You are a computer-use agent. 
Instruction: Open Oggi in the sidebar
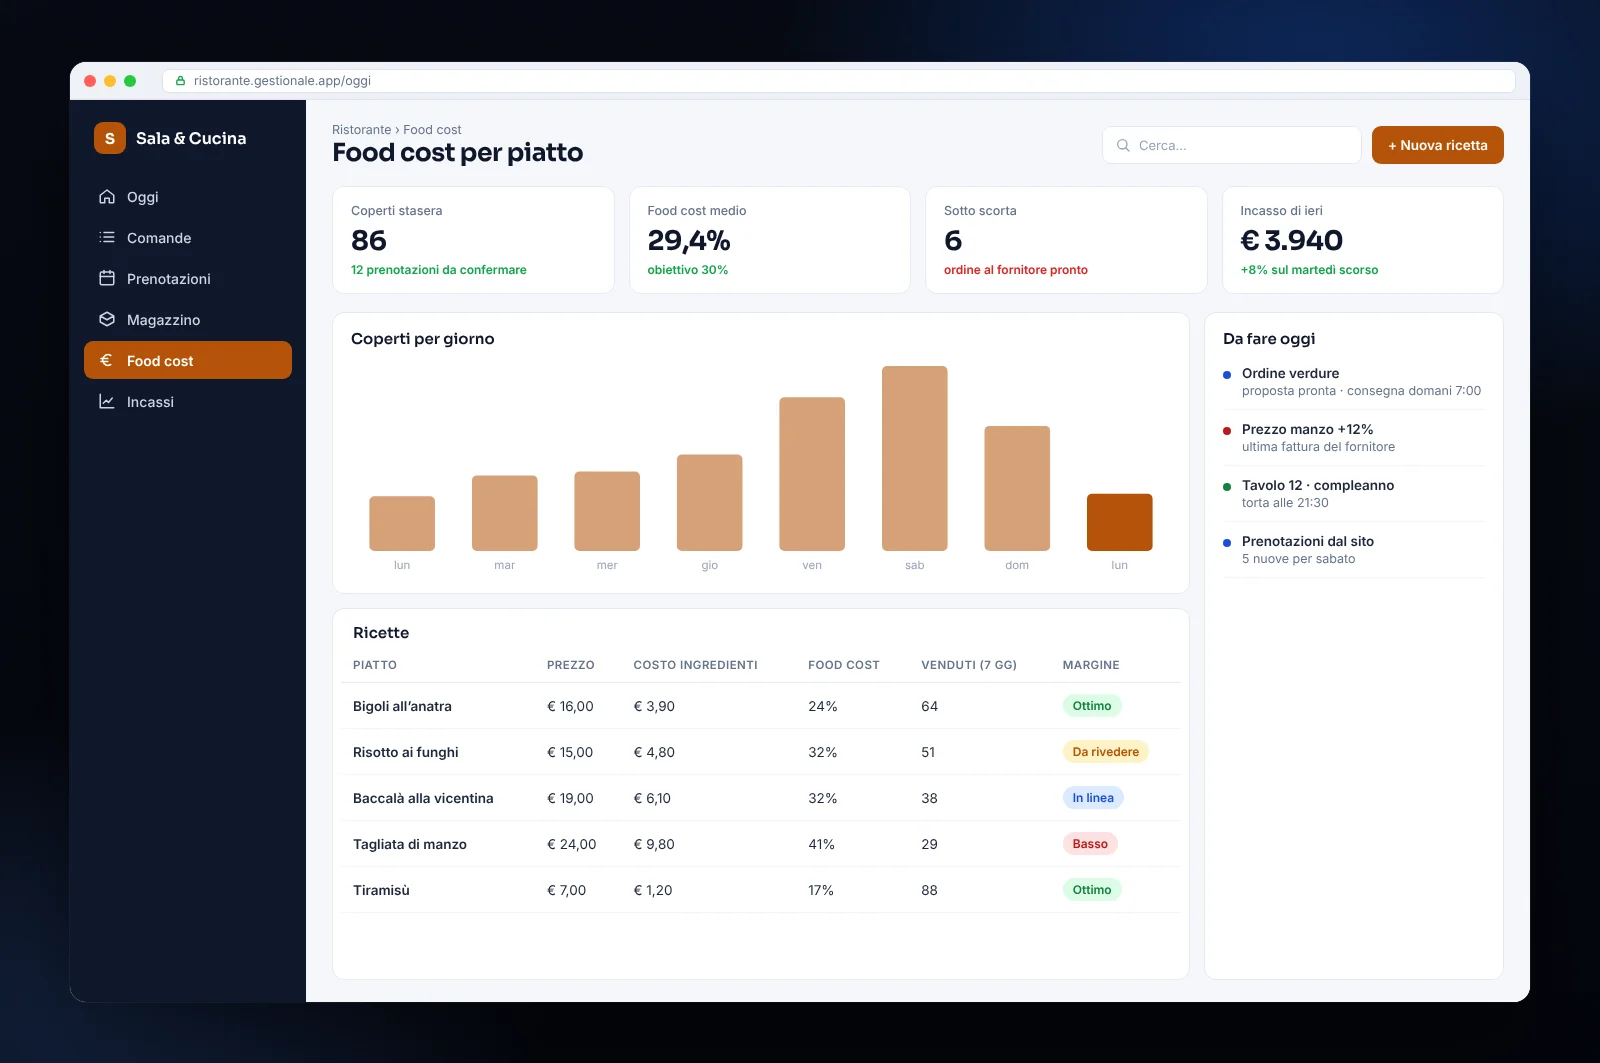188,197
